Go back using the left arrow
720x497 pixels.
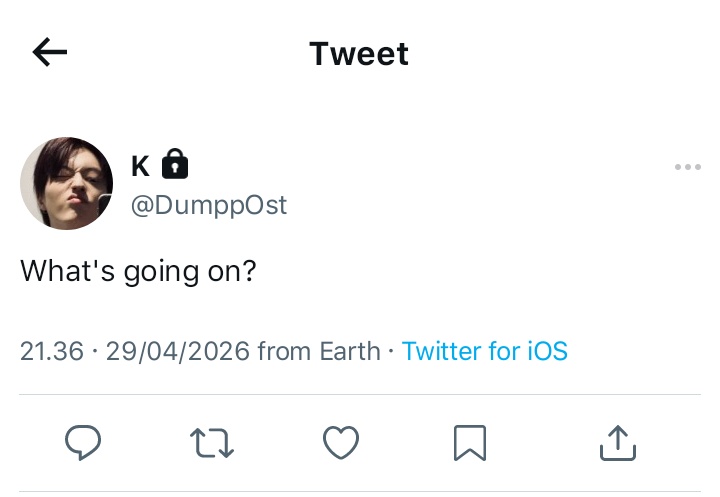(50, 52)
